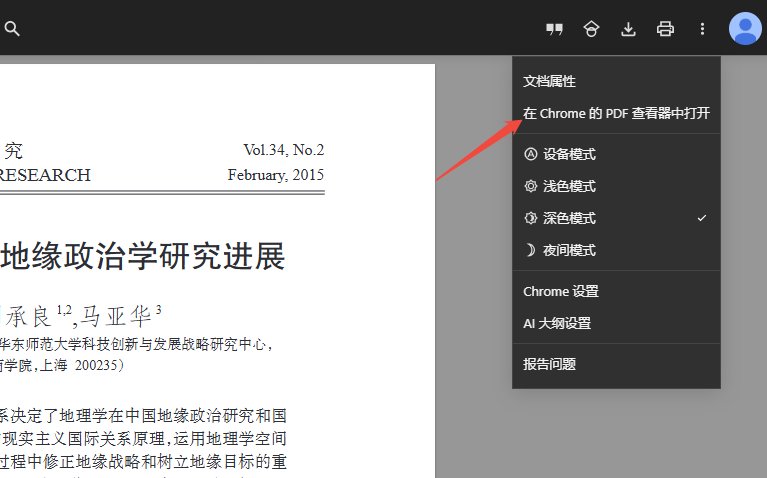Click 报告问题 to report an issue
This screenshot has width=767, height=478.
(616, 364)
